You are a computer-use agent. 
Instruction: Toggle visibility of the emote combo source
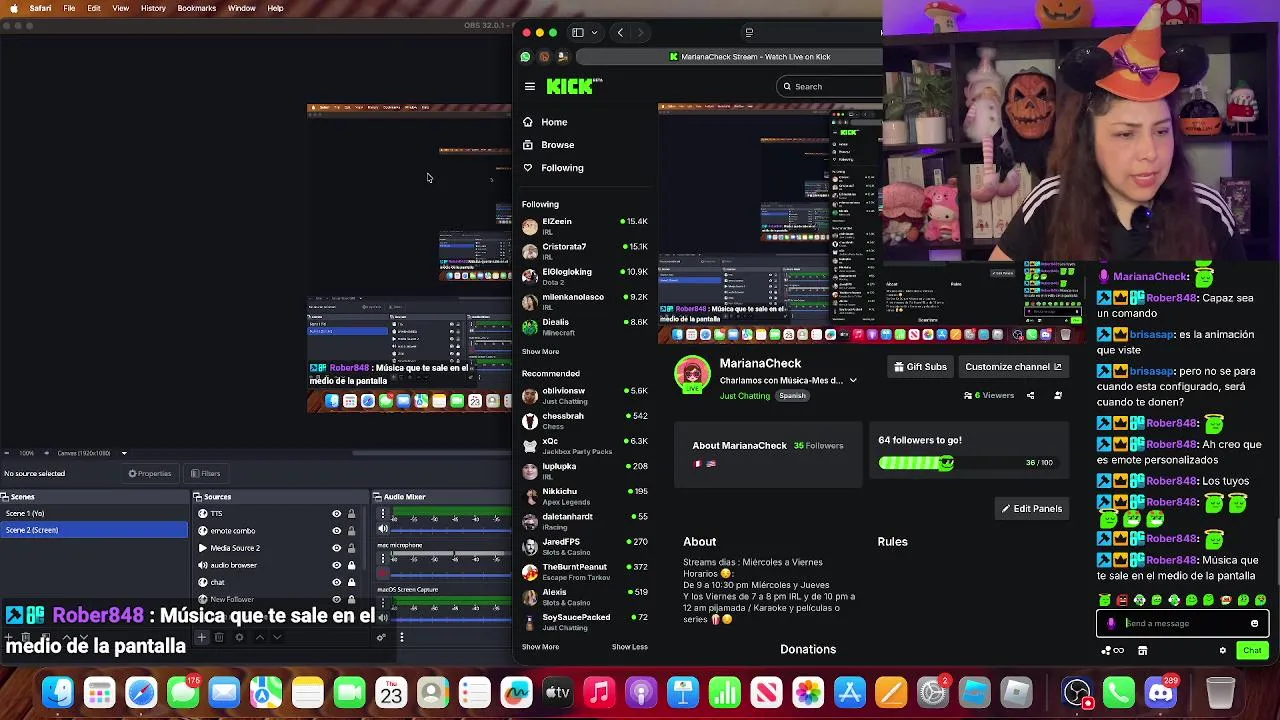336,531
